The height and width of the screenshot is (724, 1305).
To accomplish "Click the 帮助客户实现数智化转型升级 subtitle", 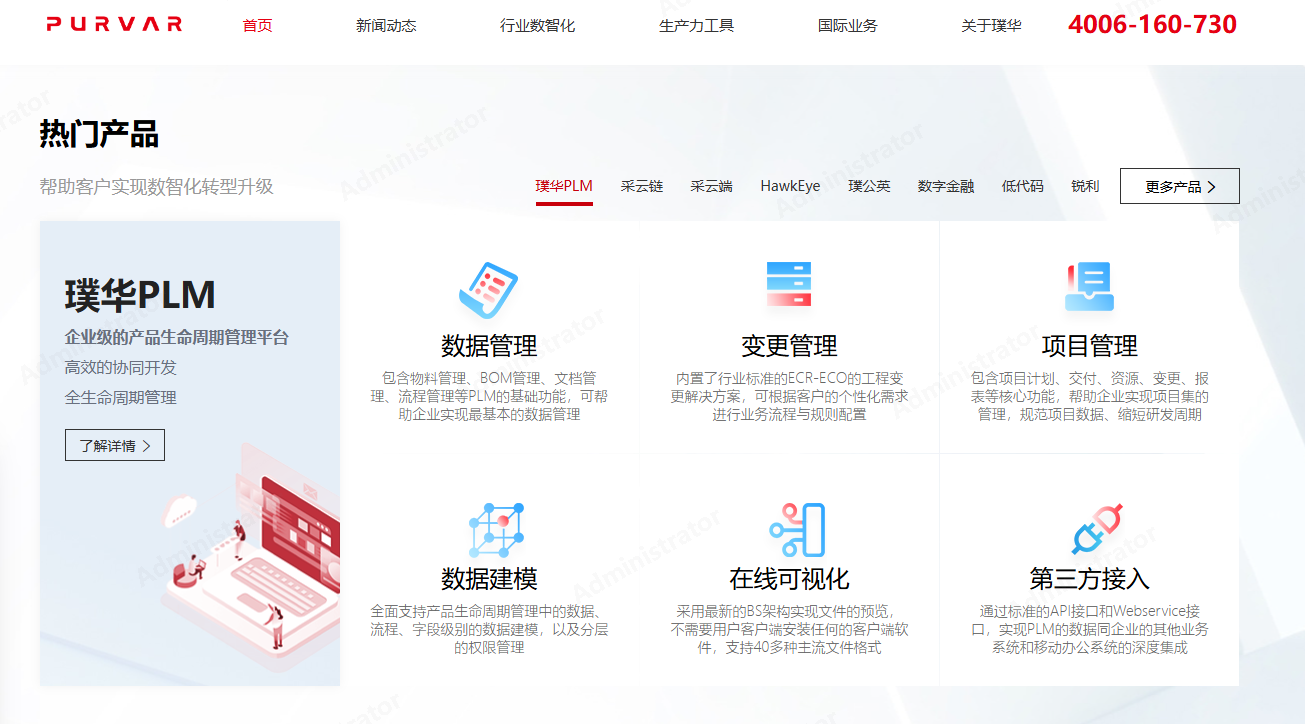I will pyautogui.click(x=156, y=187).
